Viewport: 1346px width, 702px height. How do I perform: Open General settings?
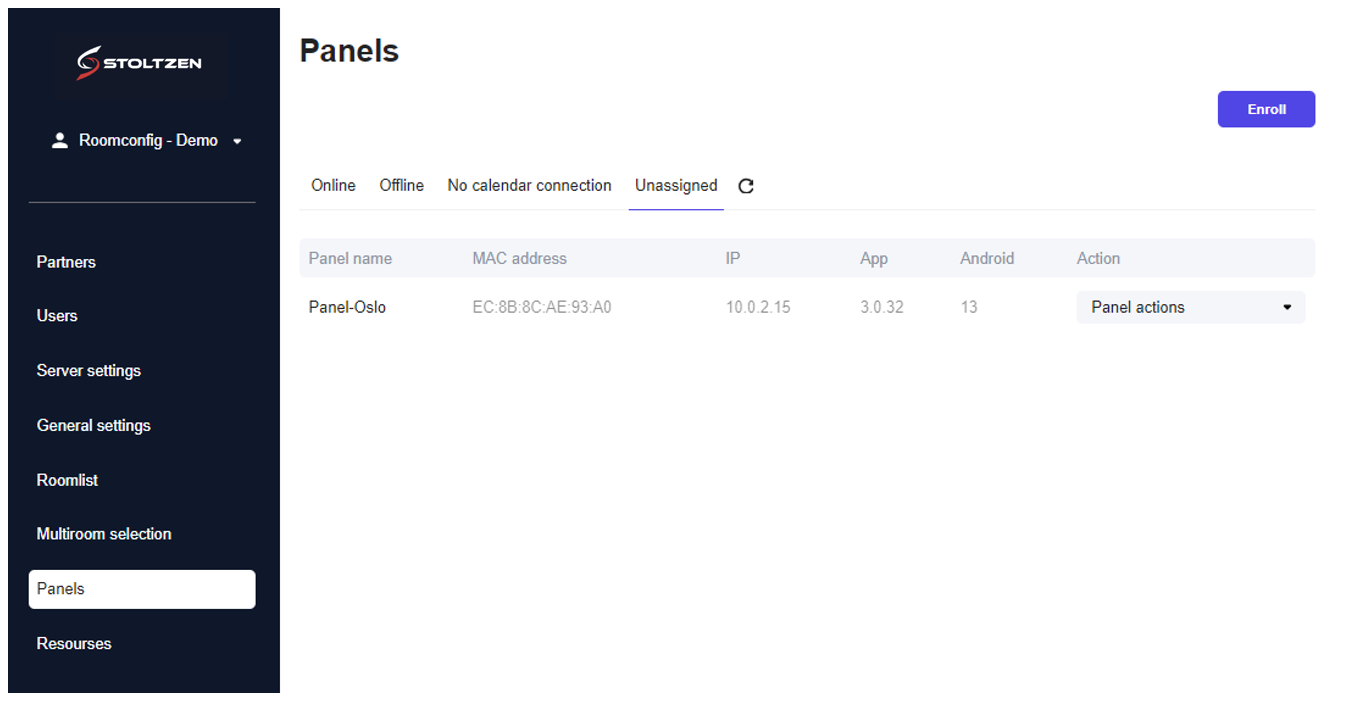[x=94, y=426]
